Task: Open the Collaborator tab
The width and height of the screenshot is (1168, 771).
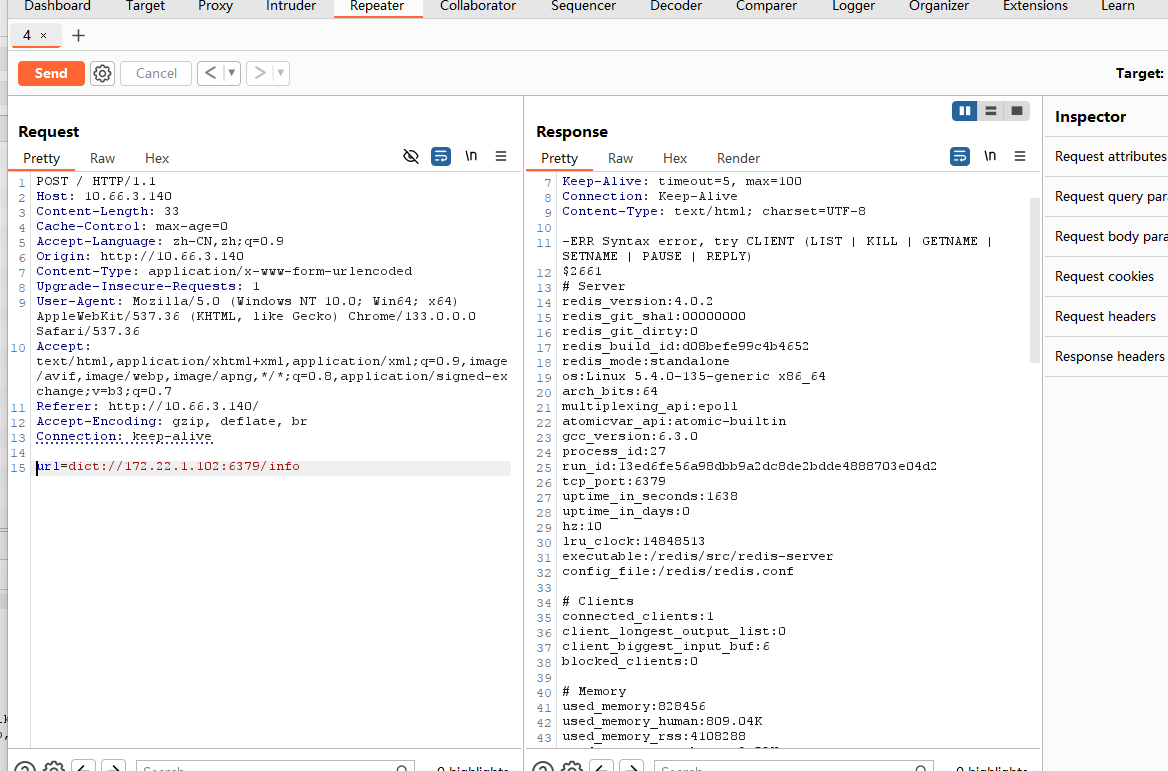Action: [477, 6]
